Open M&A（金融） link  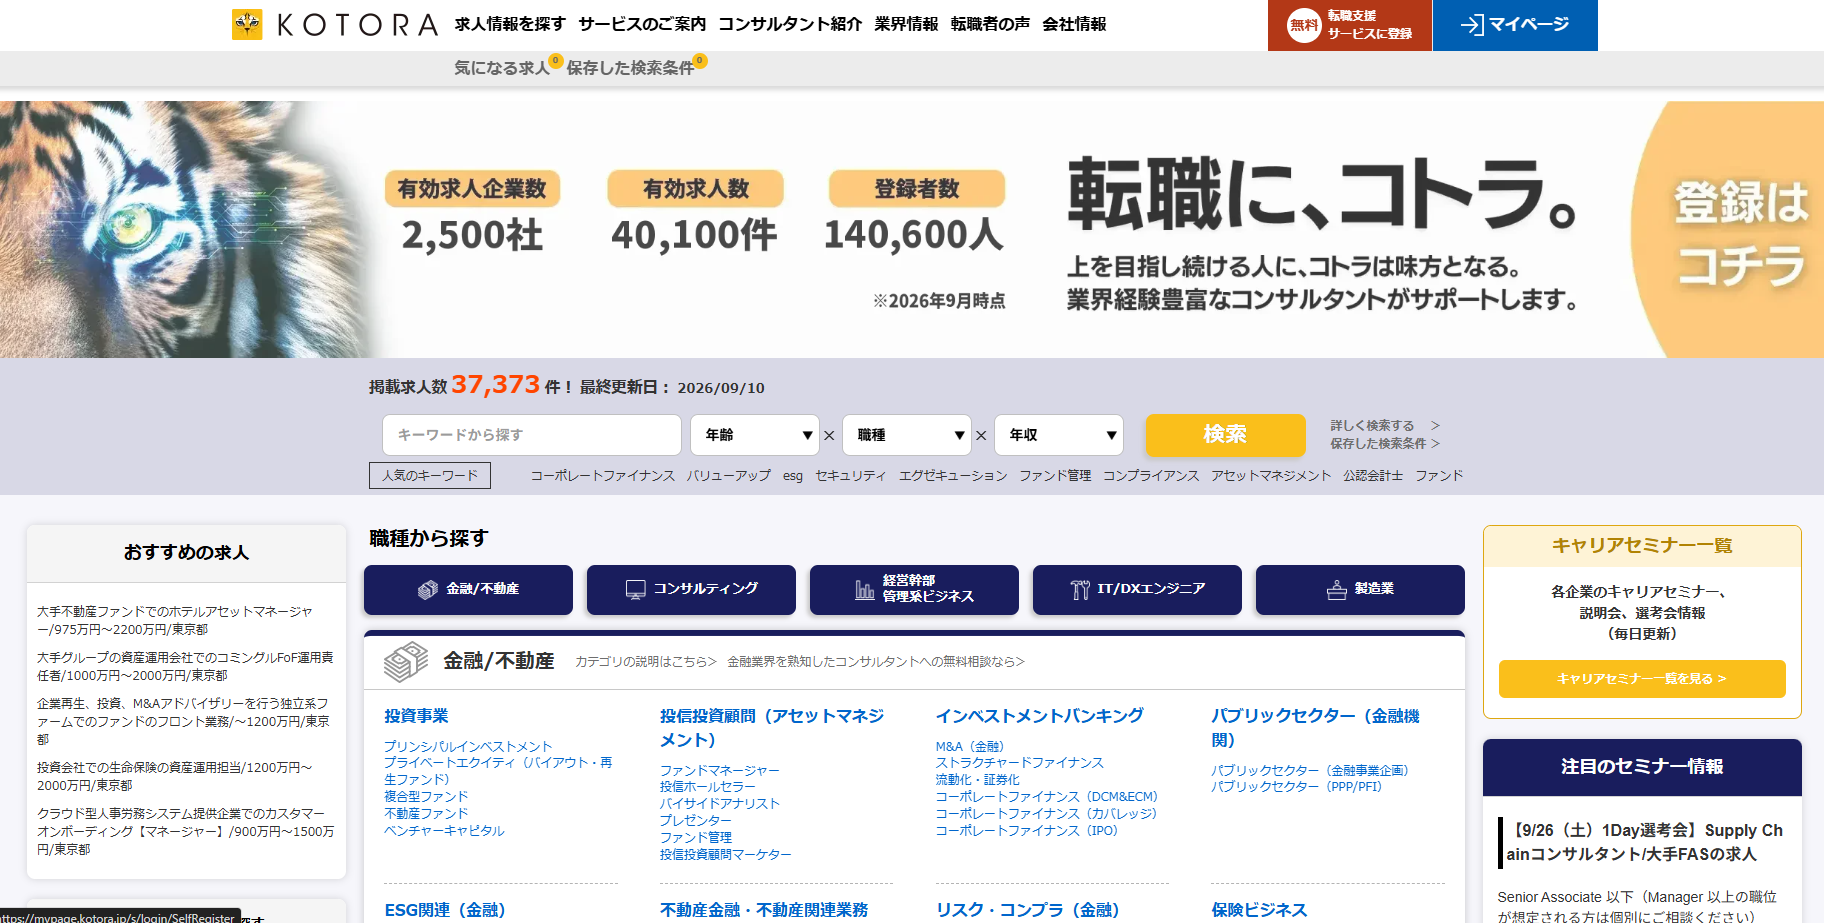[970, 747]
